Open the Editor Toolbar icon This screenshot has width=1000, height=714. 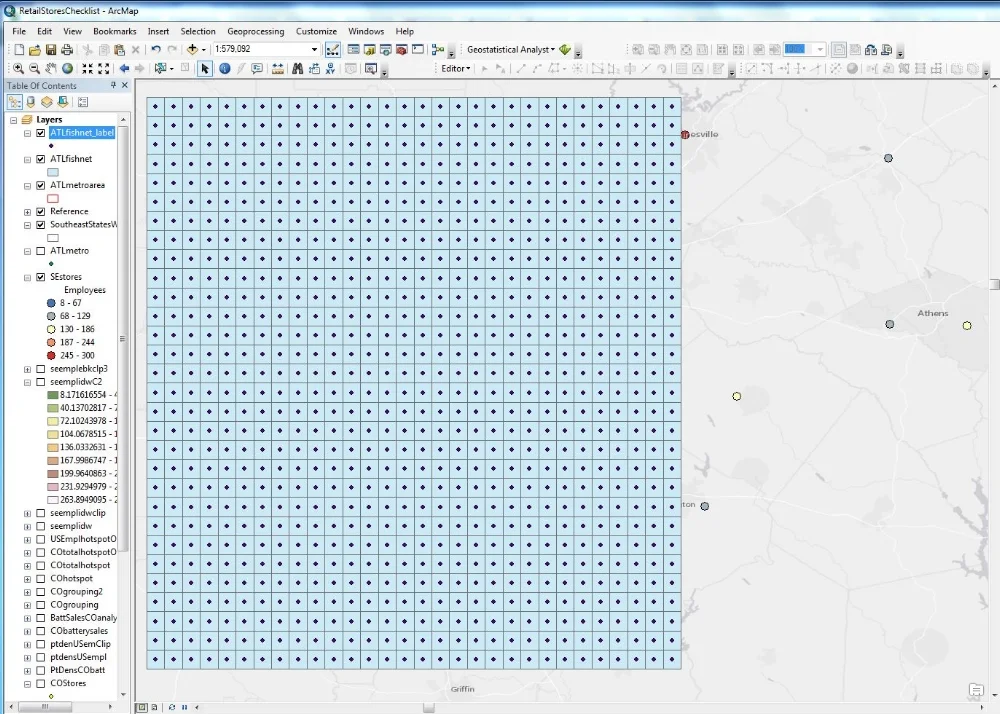click(332, 50)
